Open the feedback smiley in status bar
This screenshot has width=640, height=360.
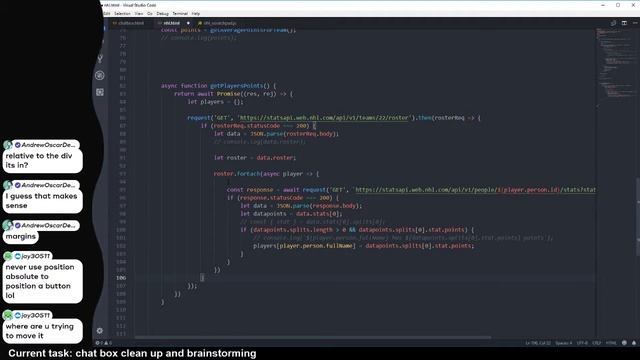pyautogui.click(x=624, y=343)
